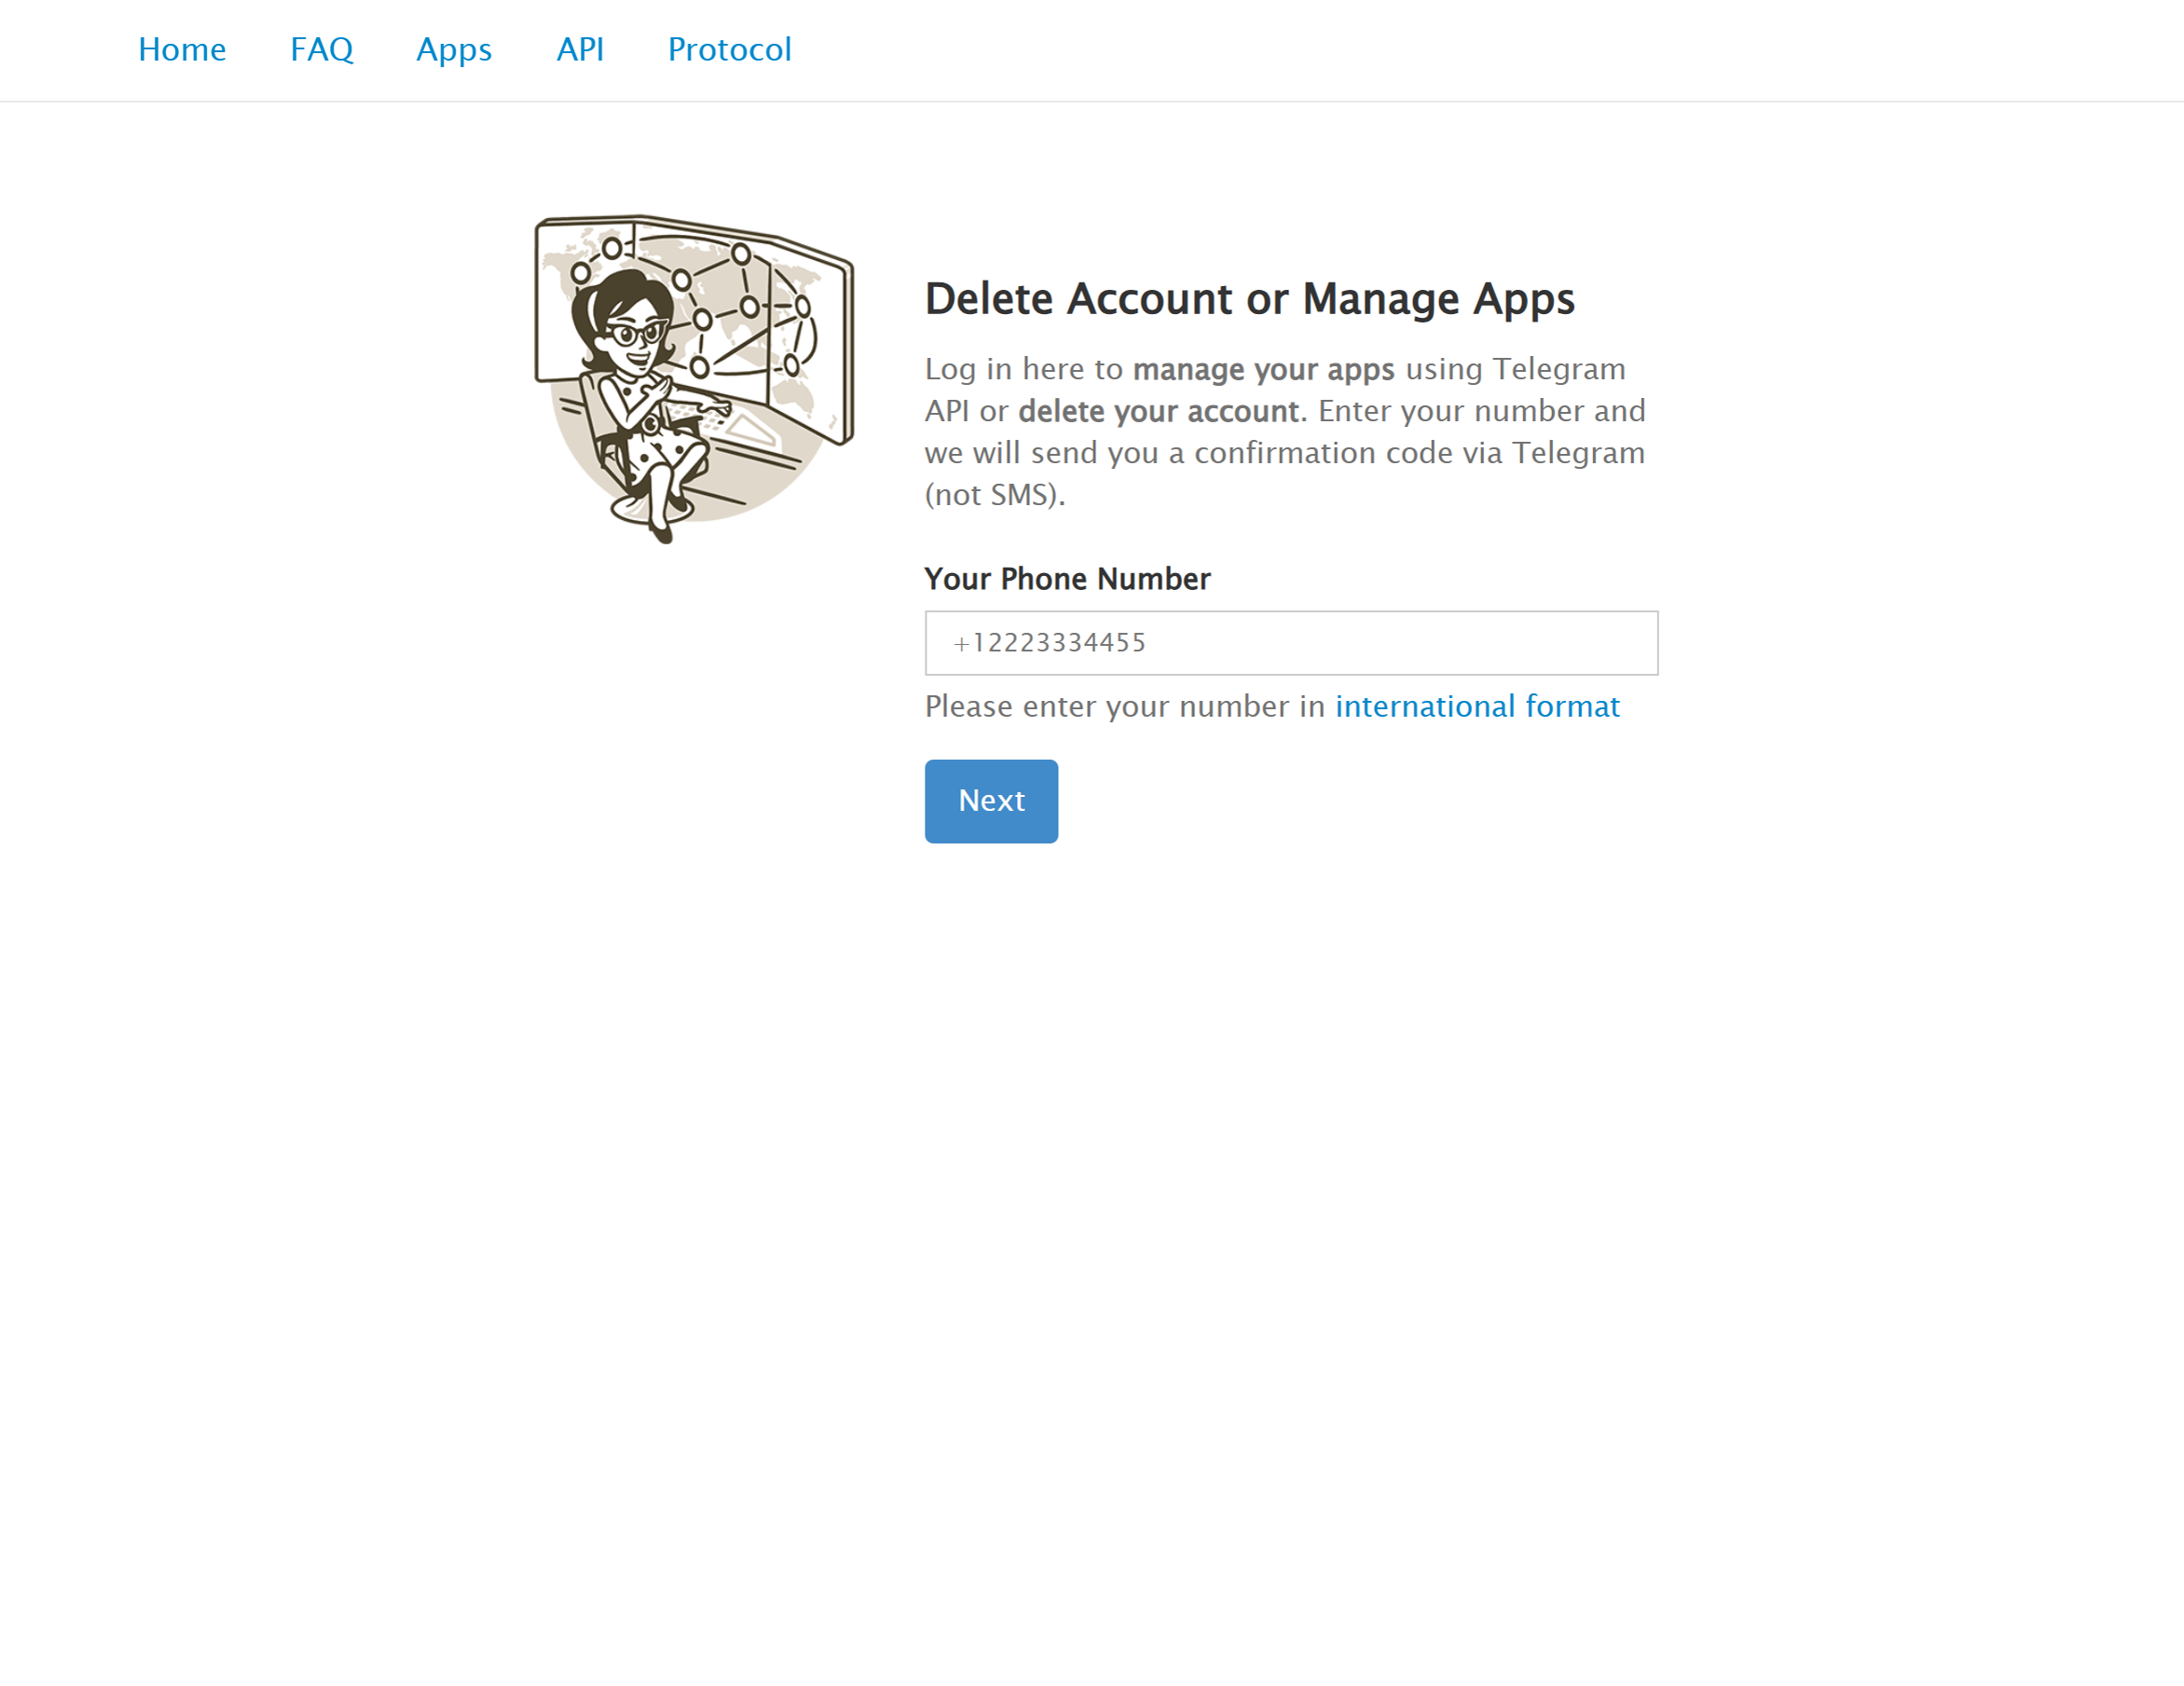Click the Telegram operator illustration
The width and height of the screenshot is (2184, 1686).
(694, 379)
